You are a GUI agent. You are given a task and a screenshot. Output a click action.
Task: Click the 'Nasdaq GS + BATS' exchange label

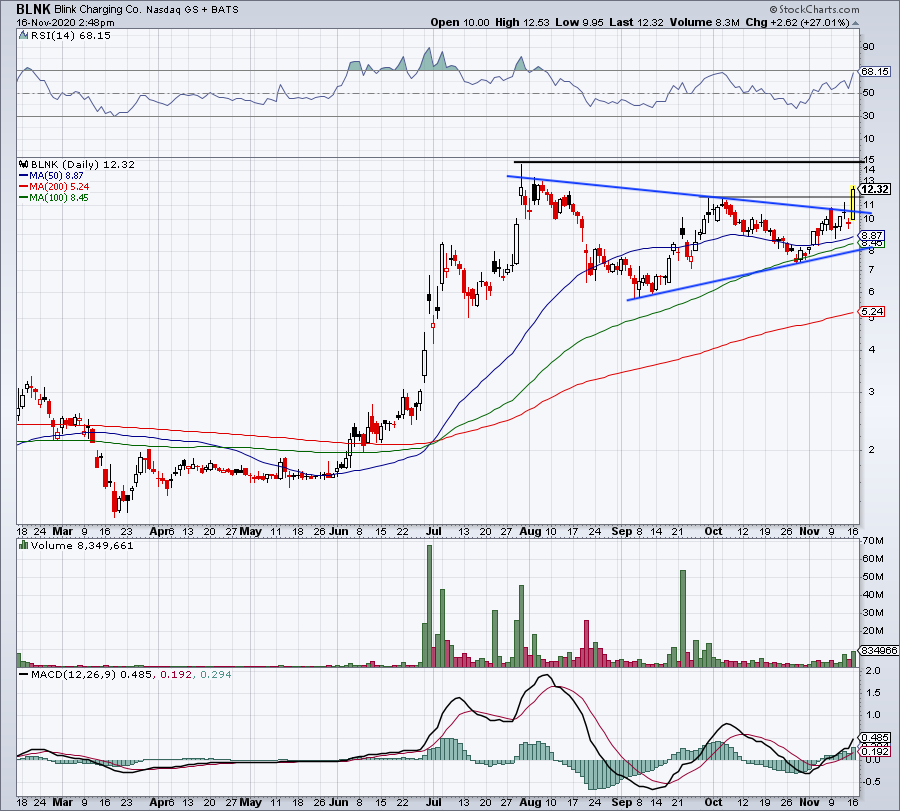coord(192,10)
